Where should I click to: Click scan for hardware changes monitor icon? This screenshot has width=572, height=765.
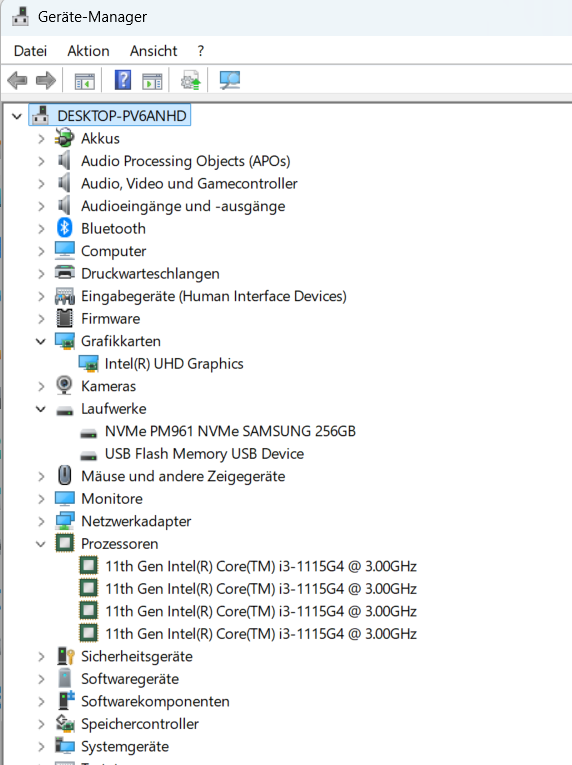point(229,80)
